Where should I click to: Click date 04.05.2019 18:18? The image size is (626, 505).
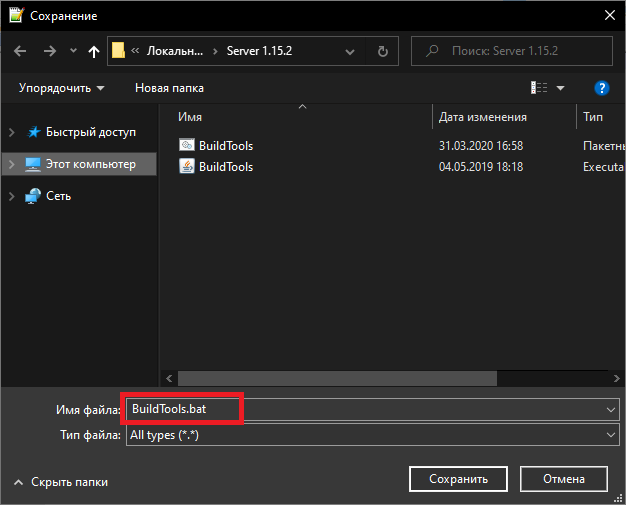pyautogui.click(x=481, y=166)
